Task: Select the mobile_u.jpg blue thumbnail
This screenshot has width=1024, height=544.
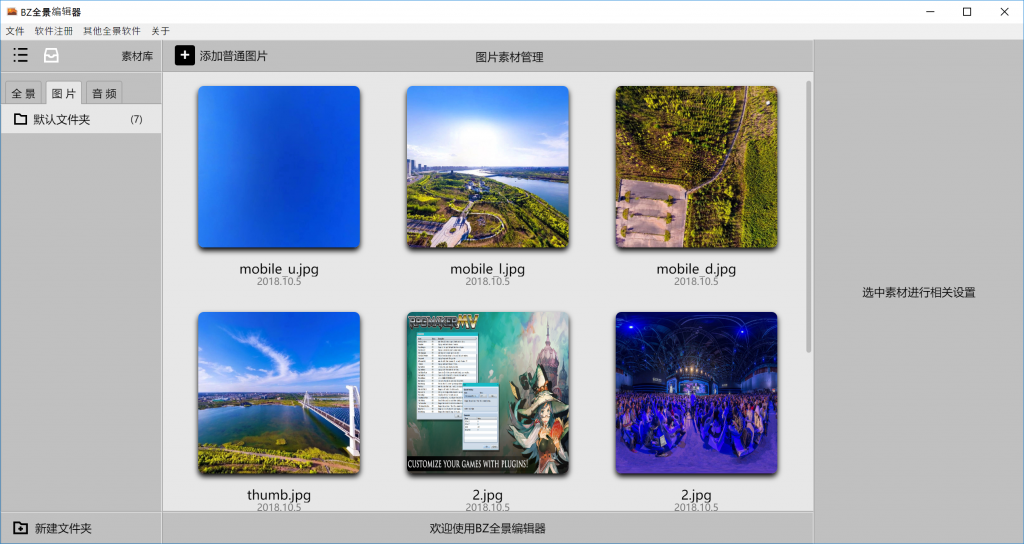Action: pyautogui.click(x=278, y=167)
